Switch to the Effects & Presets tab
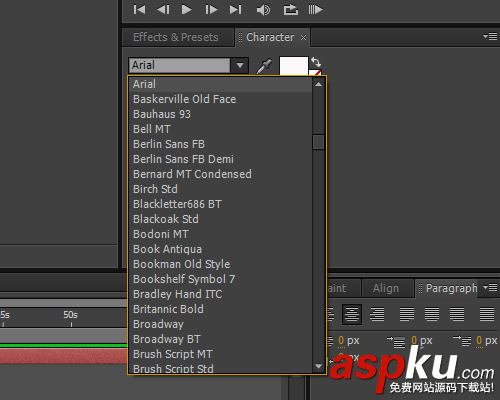The width and height of the screenshot is (500, 400). coord(176,37)
